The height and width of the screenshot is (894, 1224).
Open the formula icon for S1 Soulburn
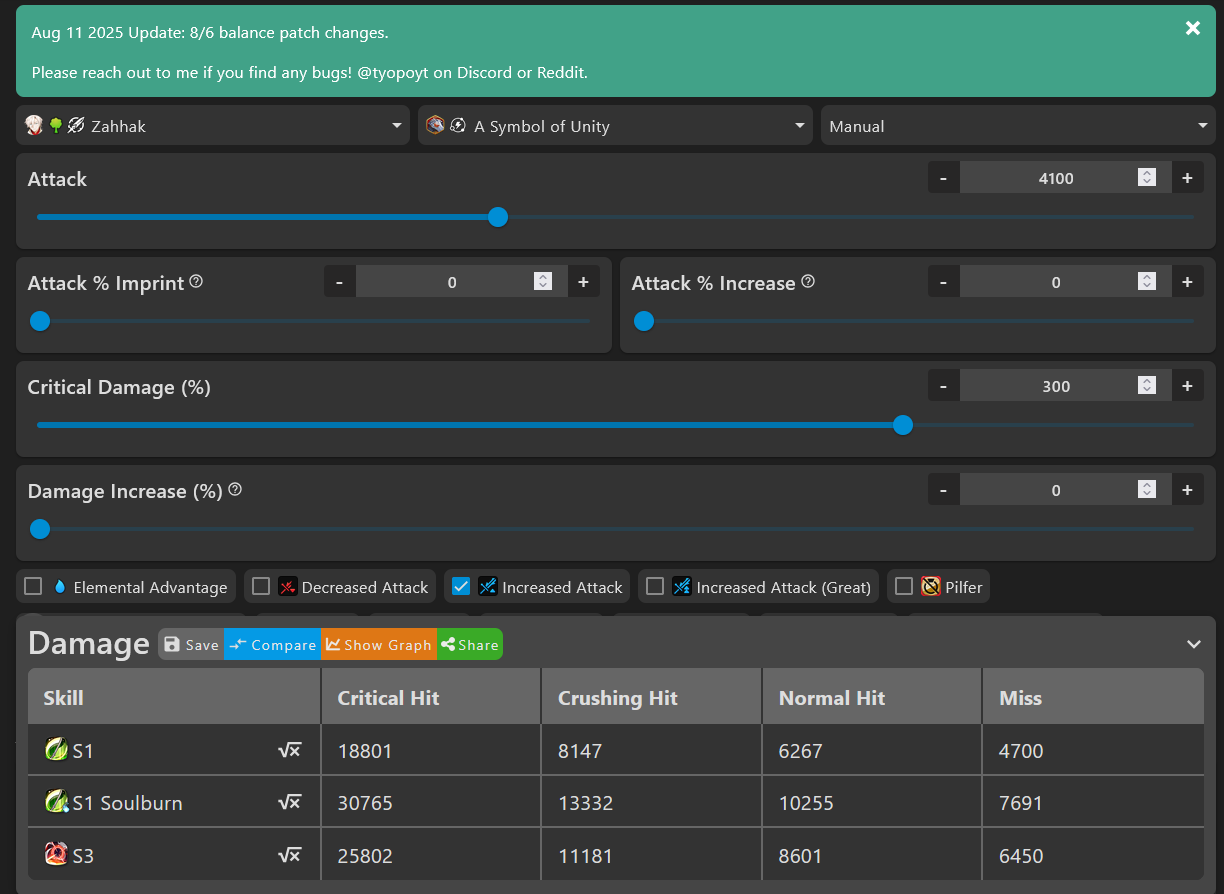pos(289,803)
